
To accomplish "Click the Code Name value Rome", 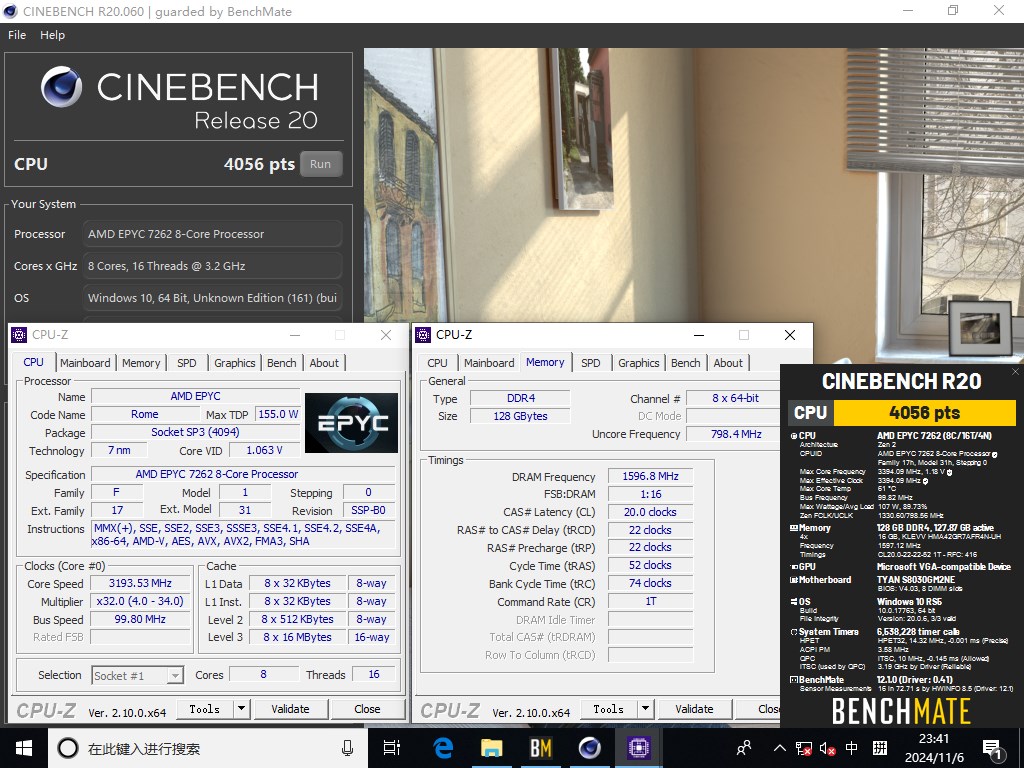I will point(144,414).
